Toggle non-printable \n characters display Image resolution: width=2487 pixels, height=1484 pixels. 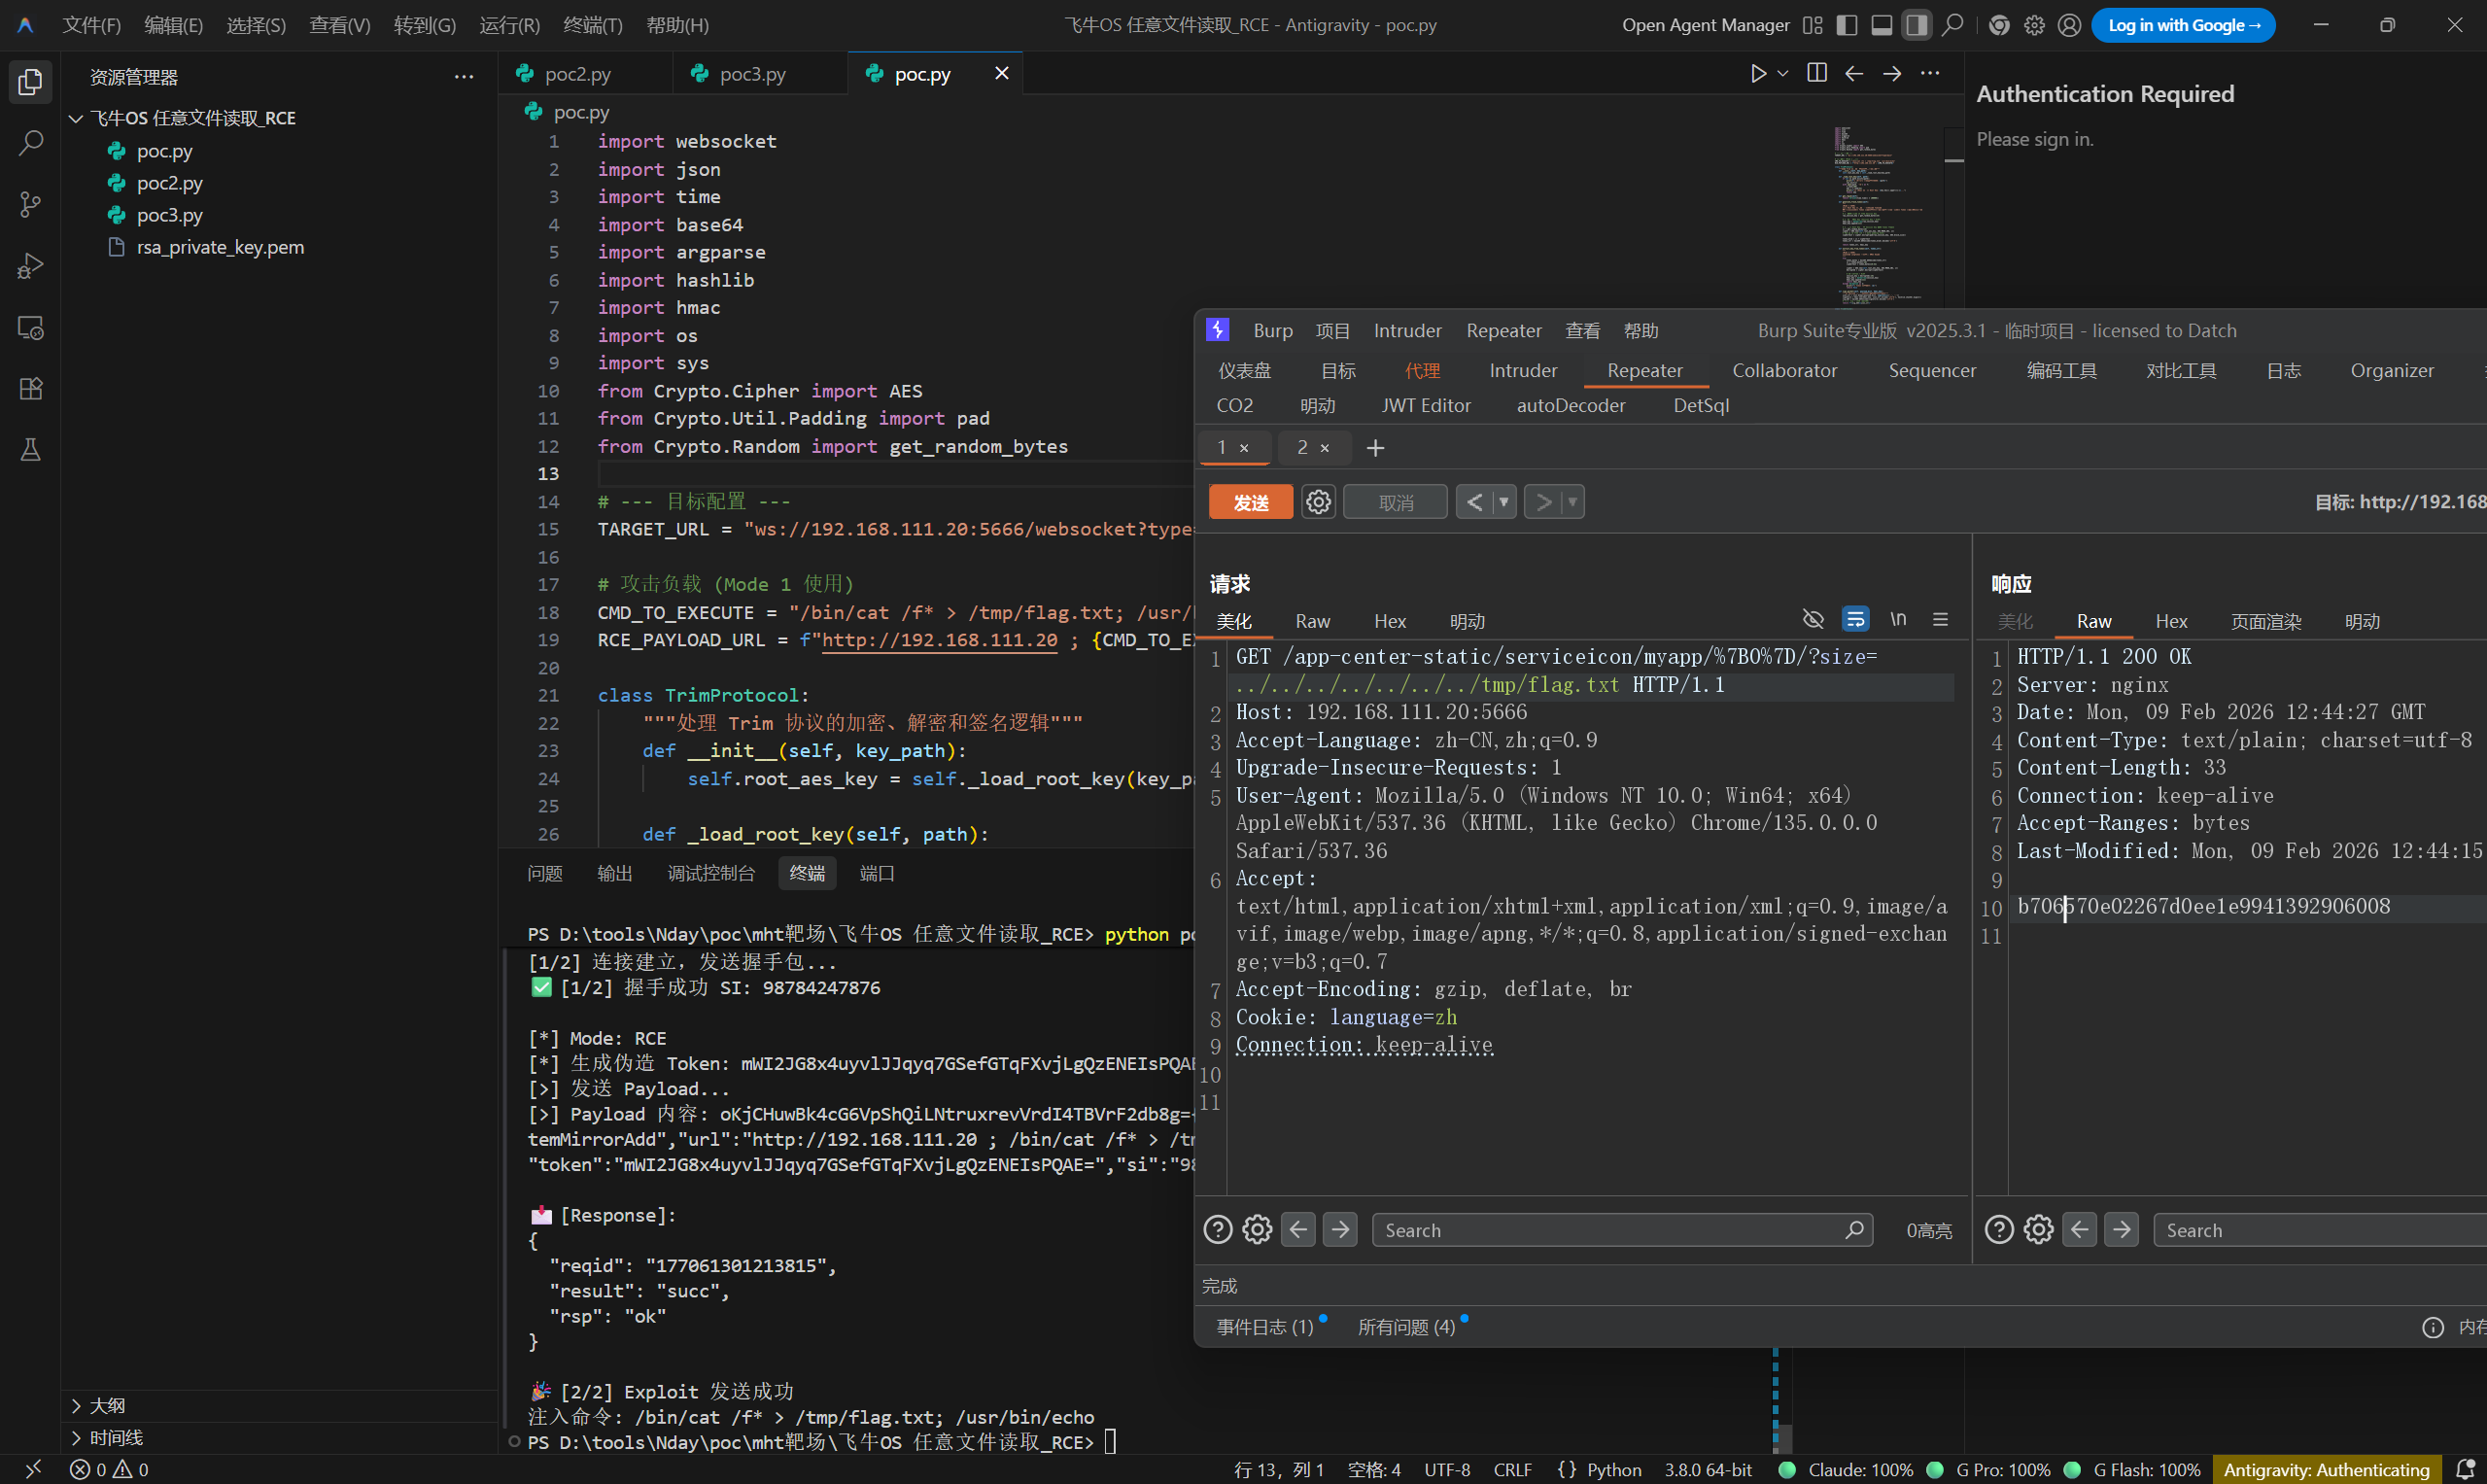1897,620
